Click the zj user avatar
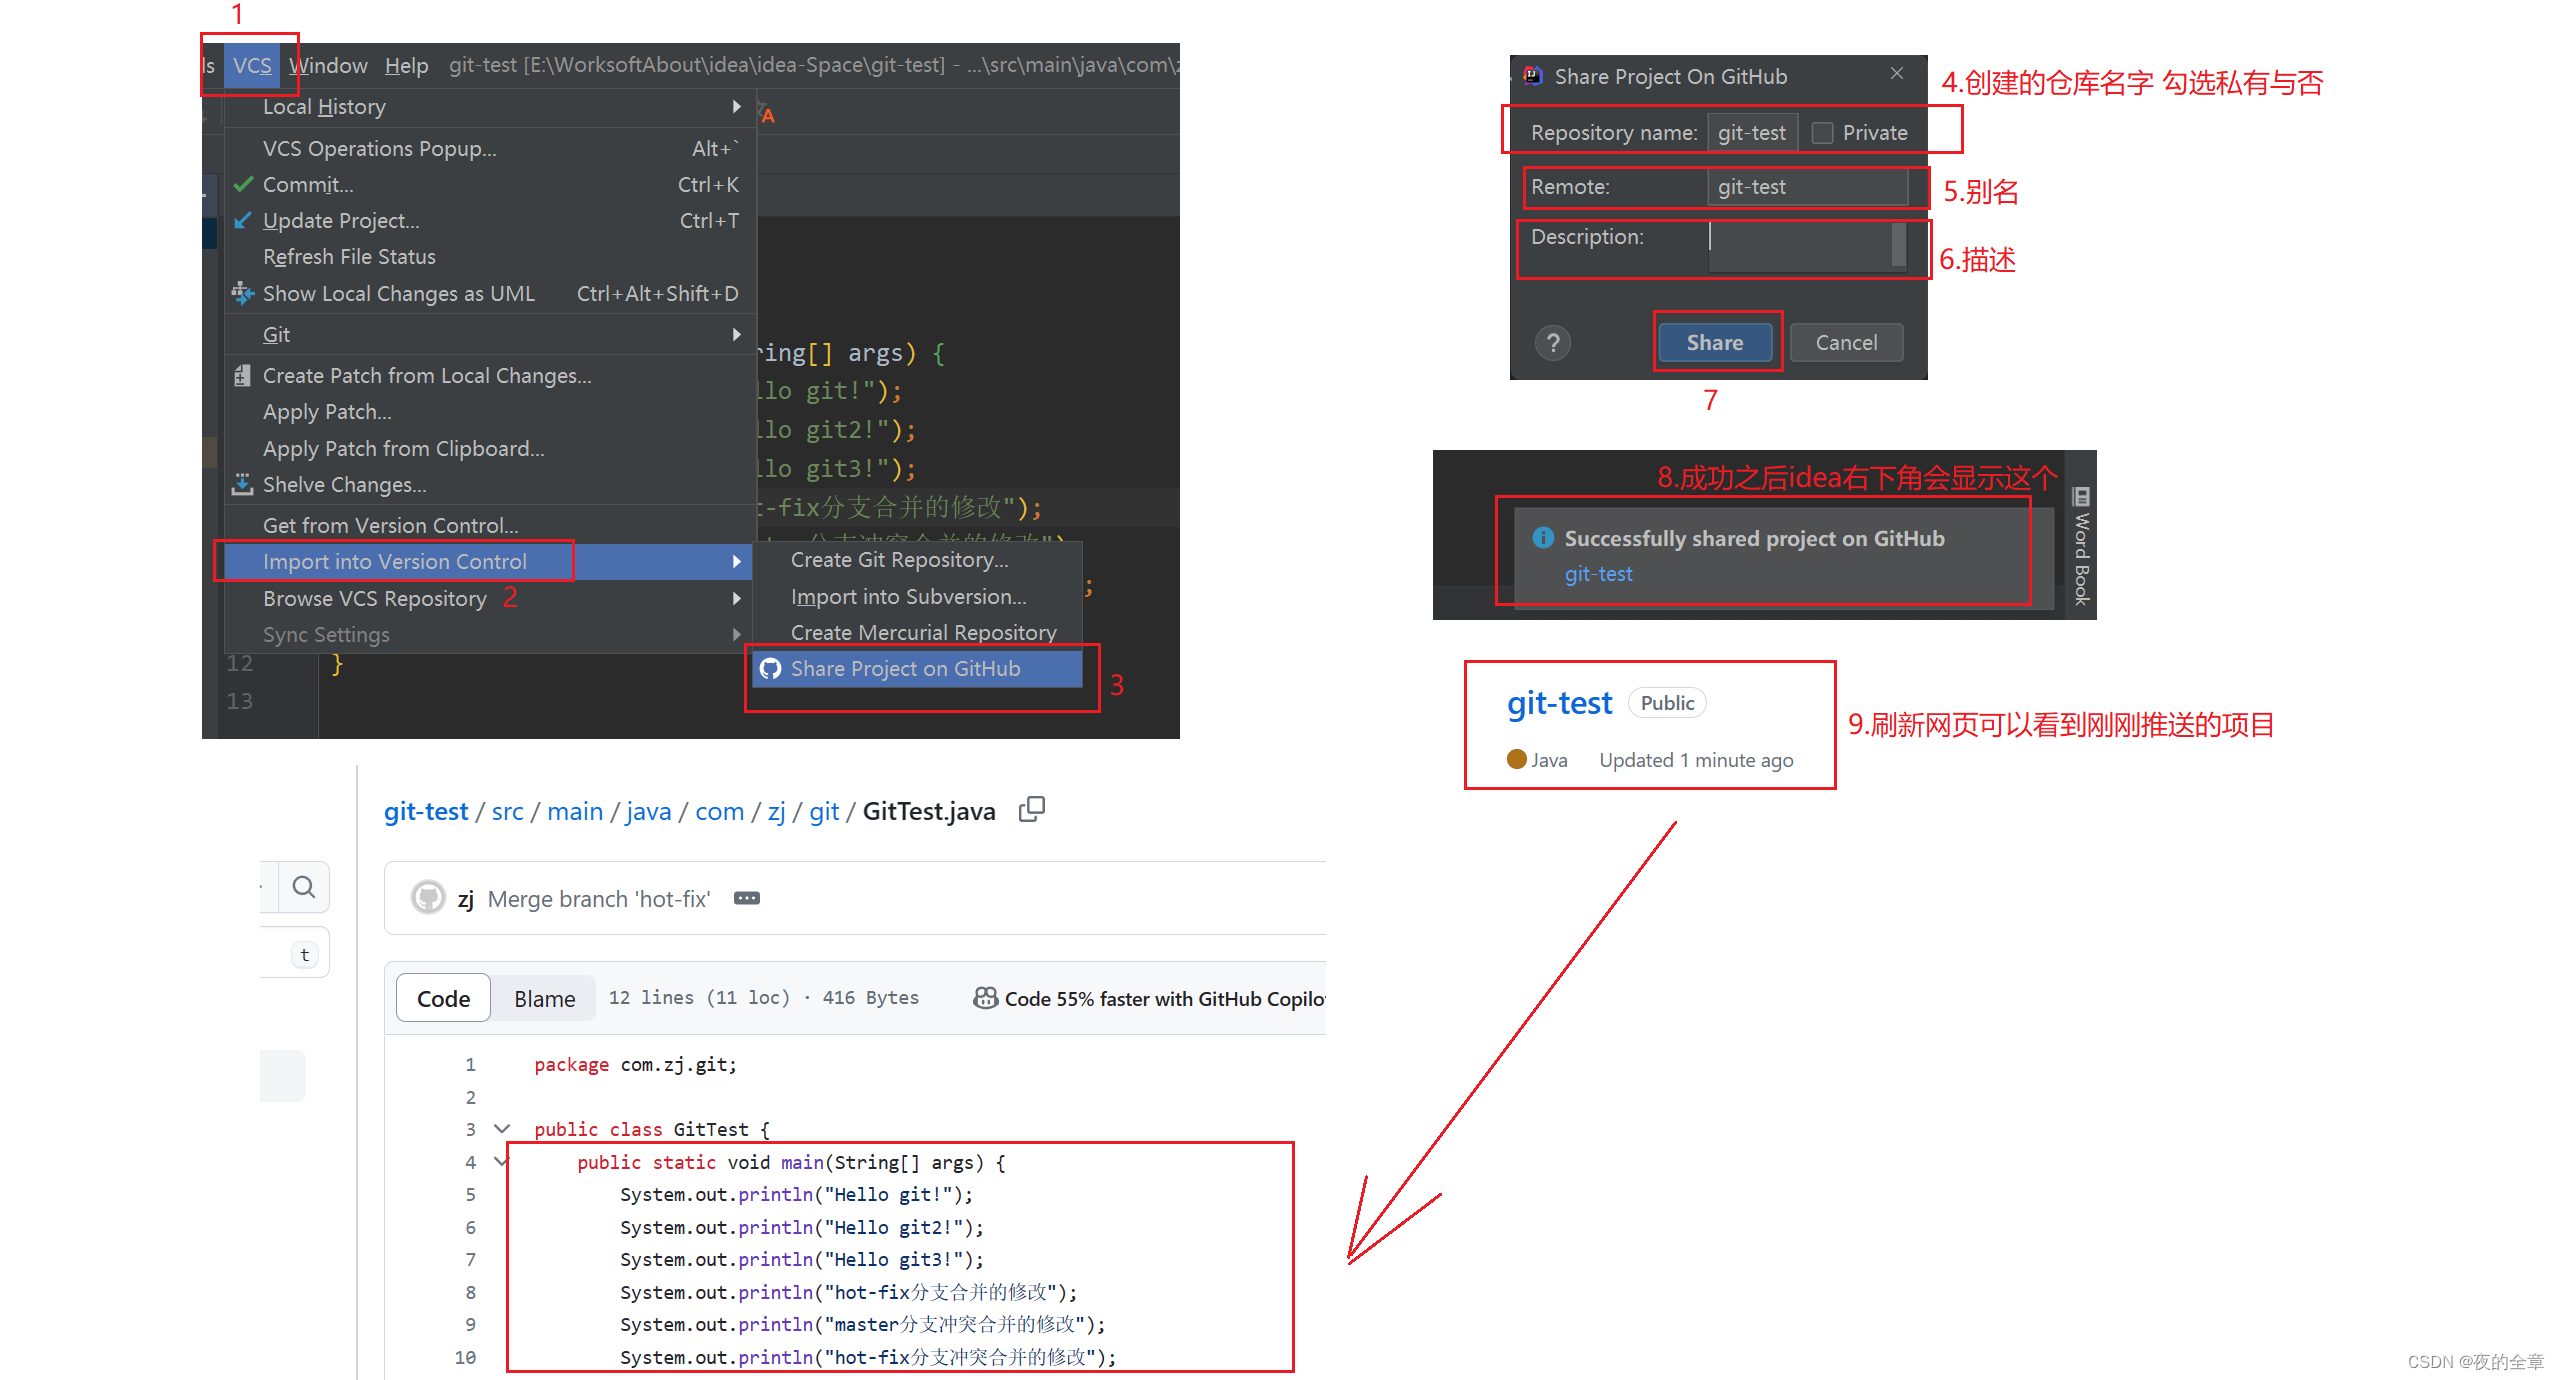2560x1380 pixels. pyautogui.click(x=428, y=897)
